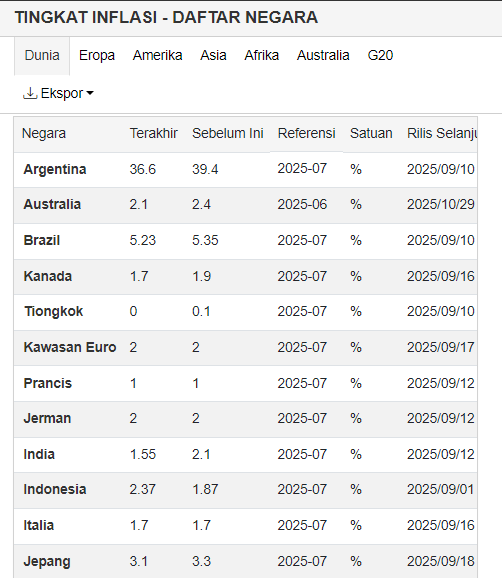Screen dimensions: 502x578
Task: Select the G20 tab
Action: 380,55
